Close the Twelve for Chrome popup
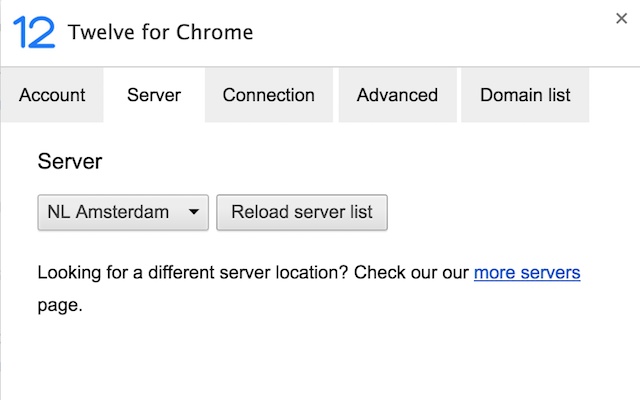Viewport: 640px width, 400px height. click(x=621, y=18)
